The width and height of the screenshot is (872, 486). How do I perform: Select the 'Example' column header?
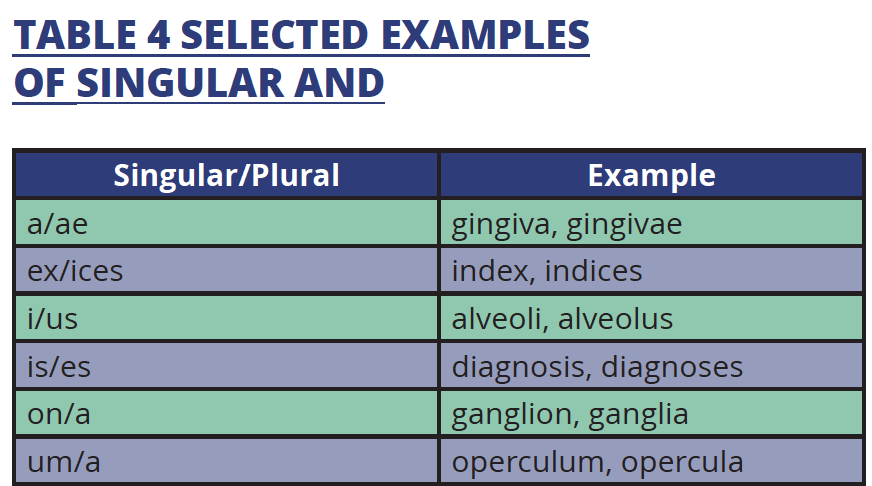[x=651, y=176]
